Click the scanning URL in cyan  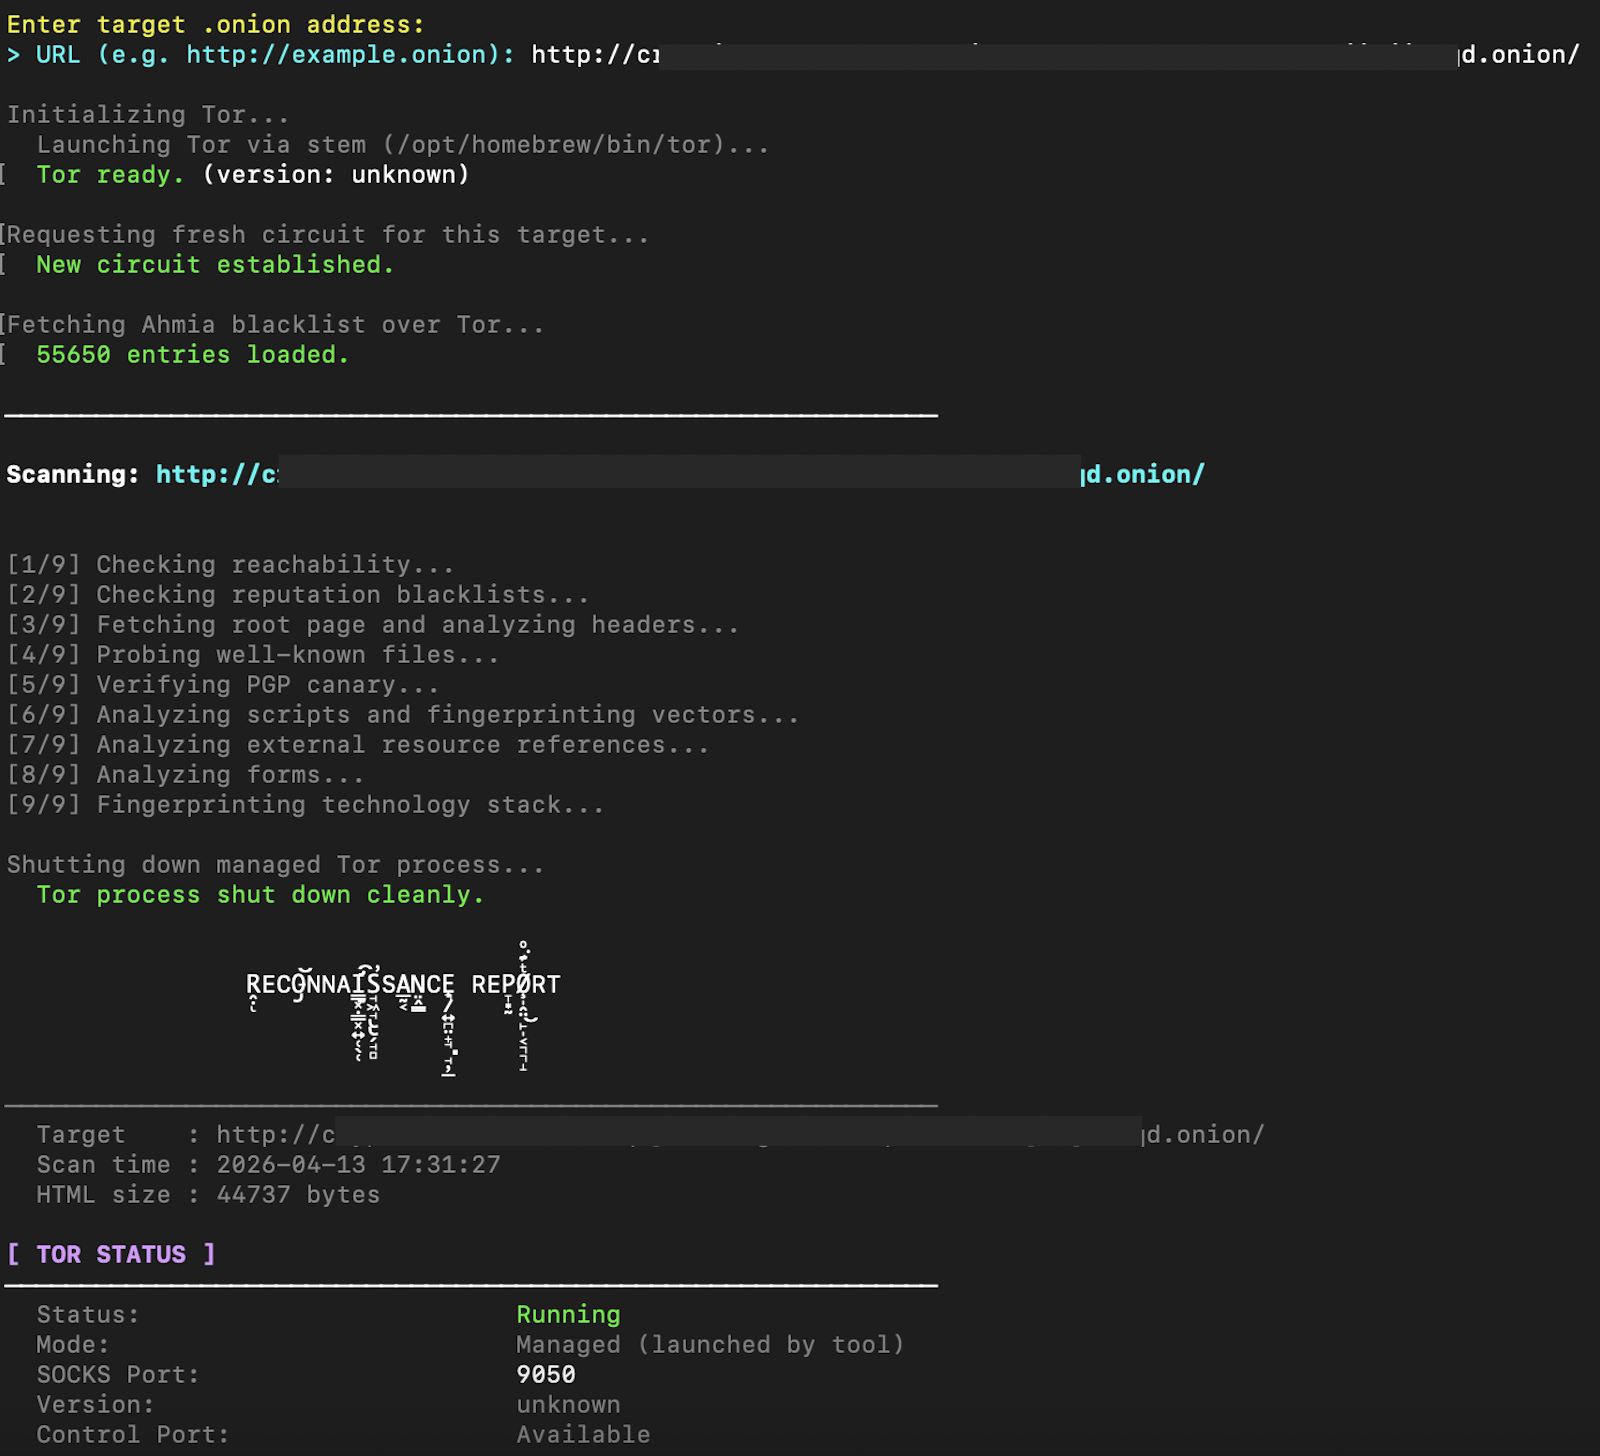(680, 474)
